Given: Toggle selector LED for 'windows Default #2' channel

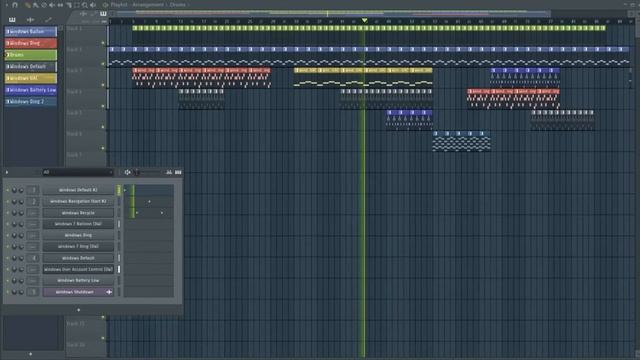Looking at the screenshot, I should pyautogui.click(x=119, y=190).
